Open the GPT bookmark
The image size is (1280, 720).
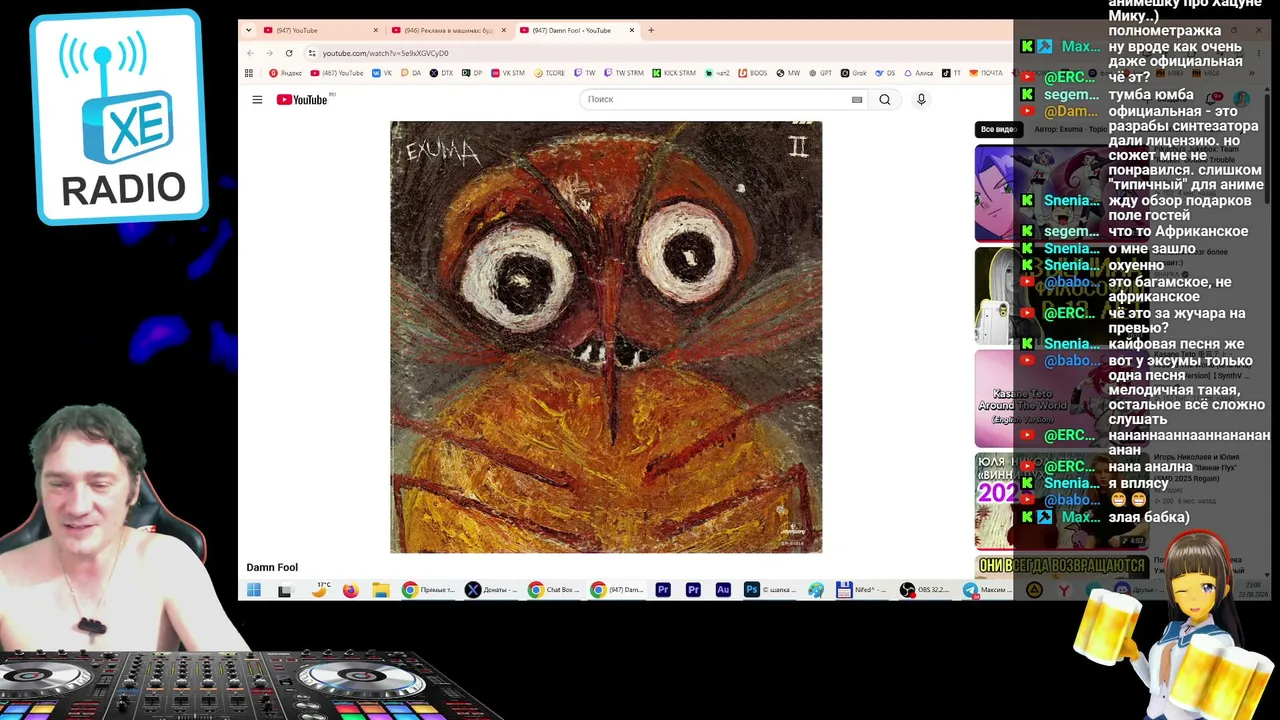[x=821, y=73]
